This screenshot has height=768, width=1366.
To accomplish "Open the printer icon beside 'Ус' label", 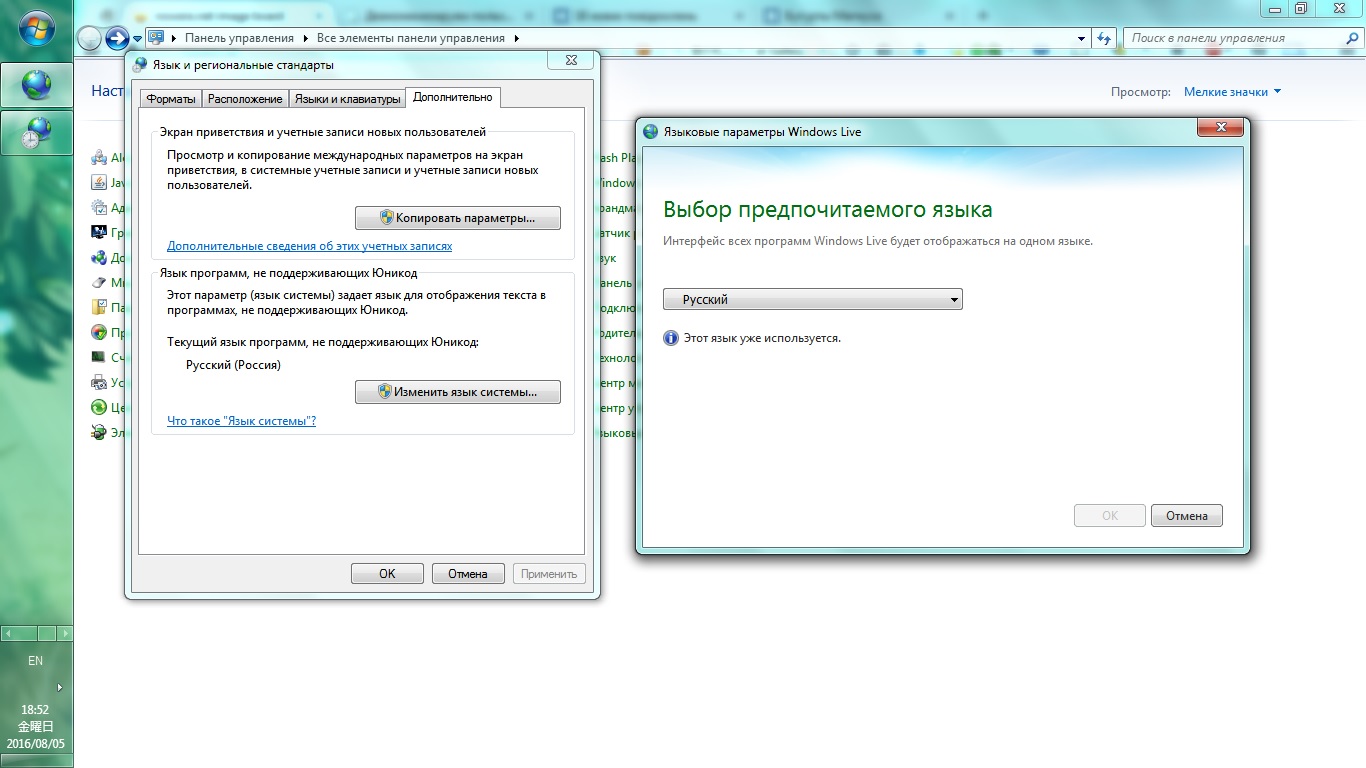I will (99, 383).
